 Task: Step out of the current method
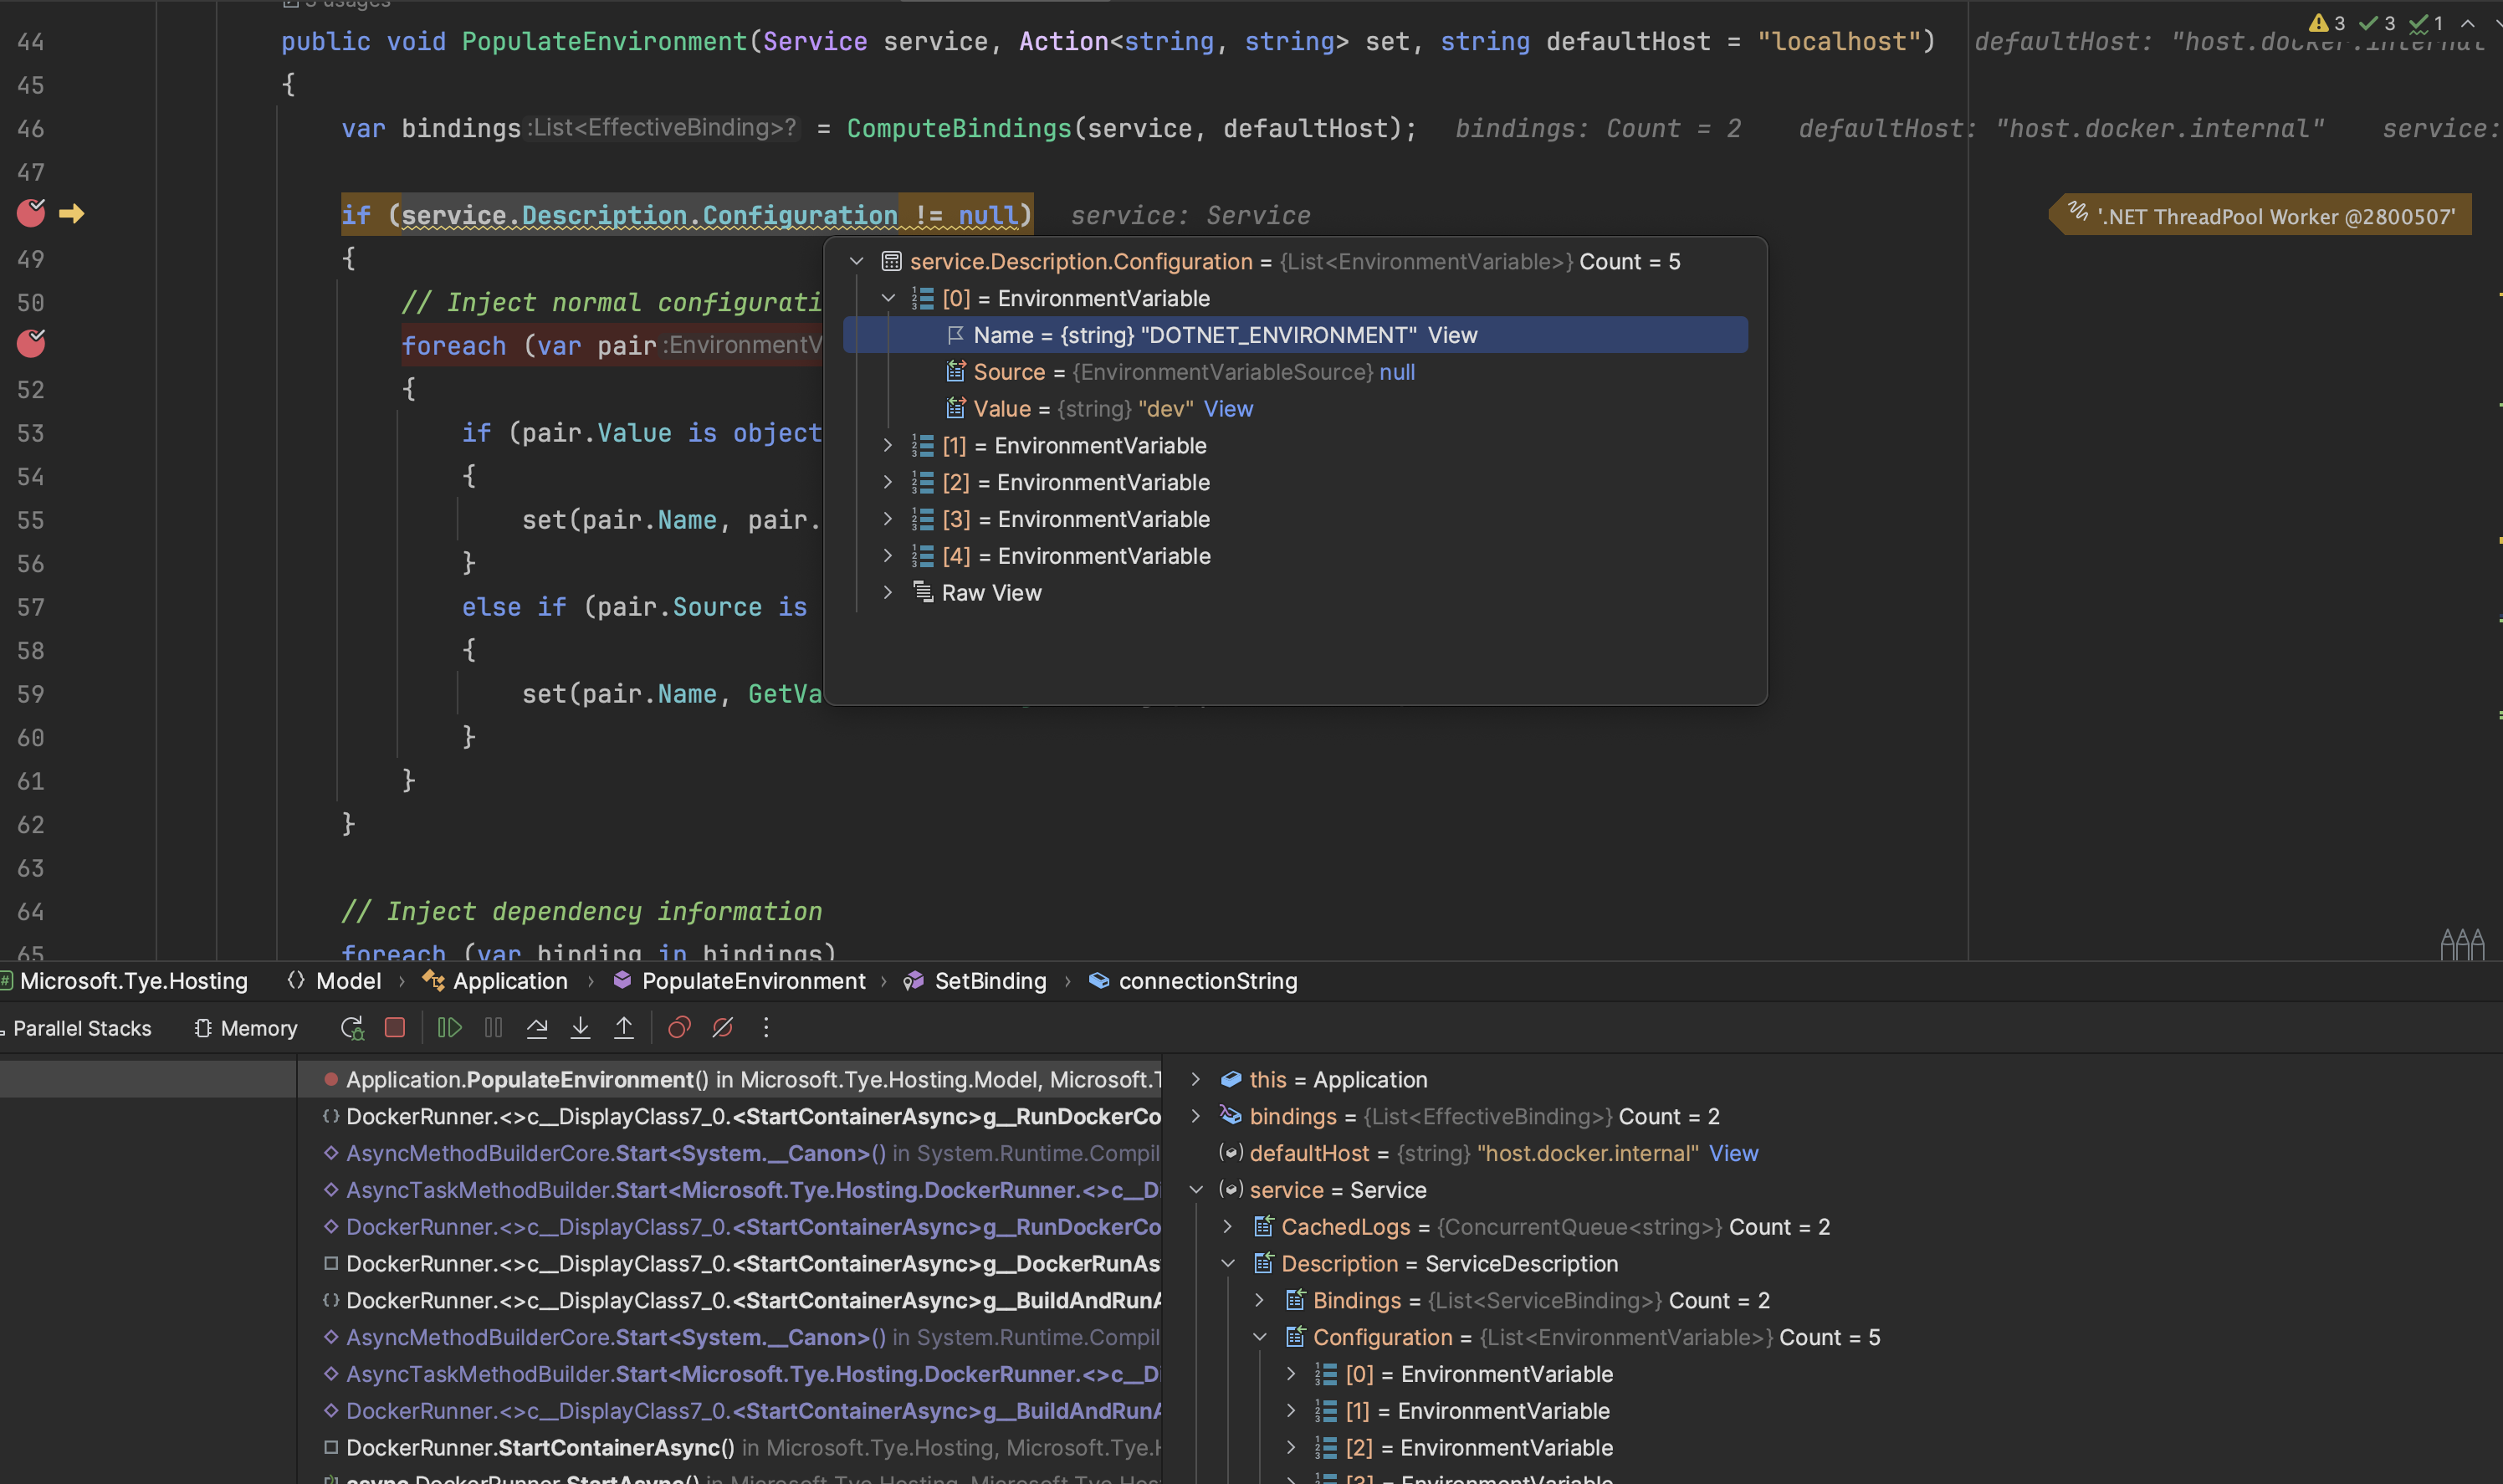click(625, 1027)
